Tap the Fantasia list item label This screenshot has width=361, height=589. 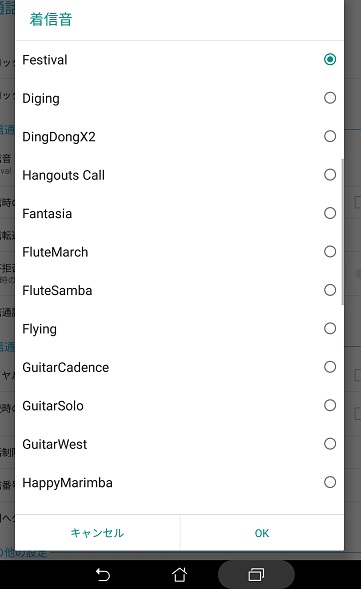(47, 214)
